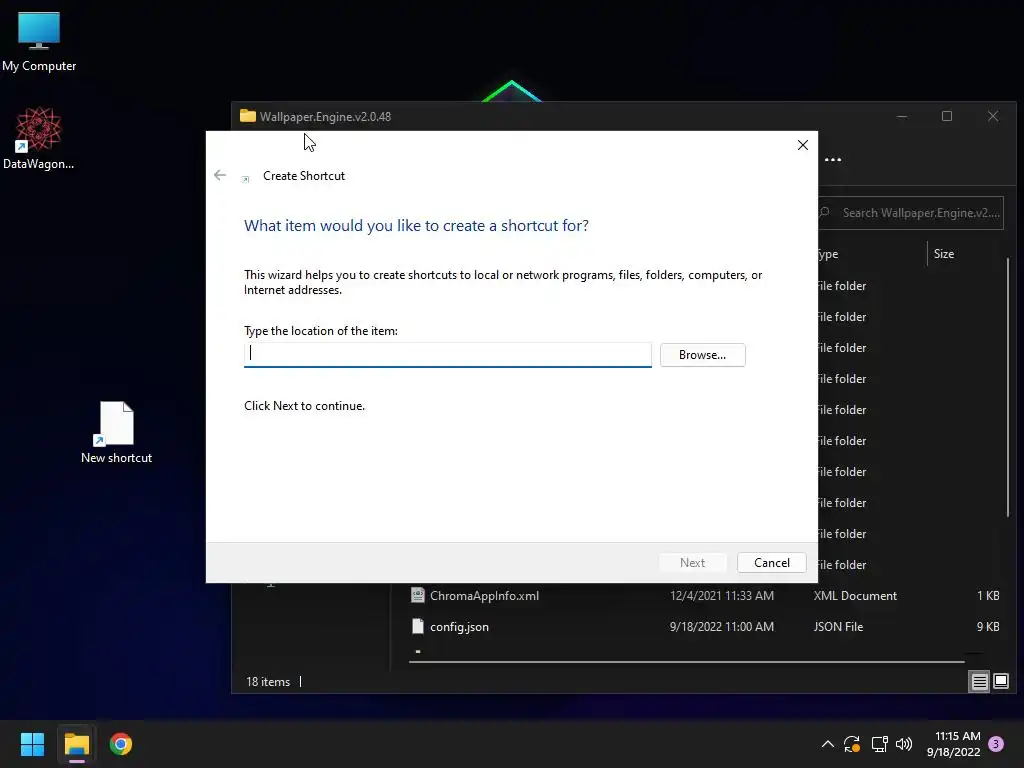Click the folder icon in Explorer title bar
1024x768 pixels.
tap(248, 116)
